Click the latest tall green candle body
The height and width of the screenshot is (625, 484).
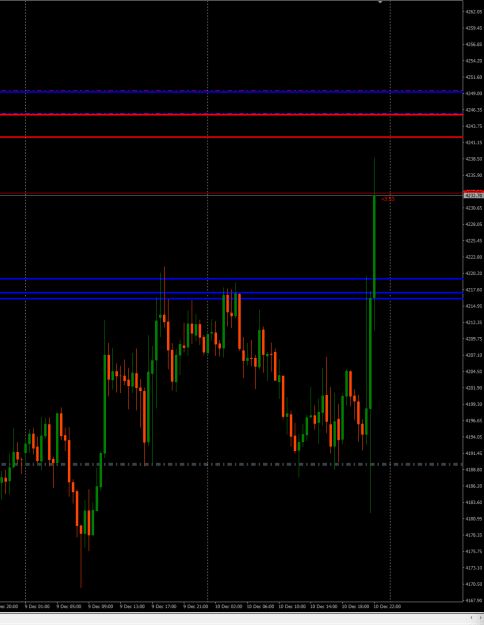(x=374, y=246)
